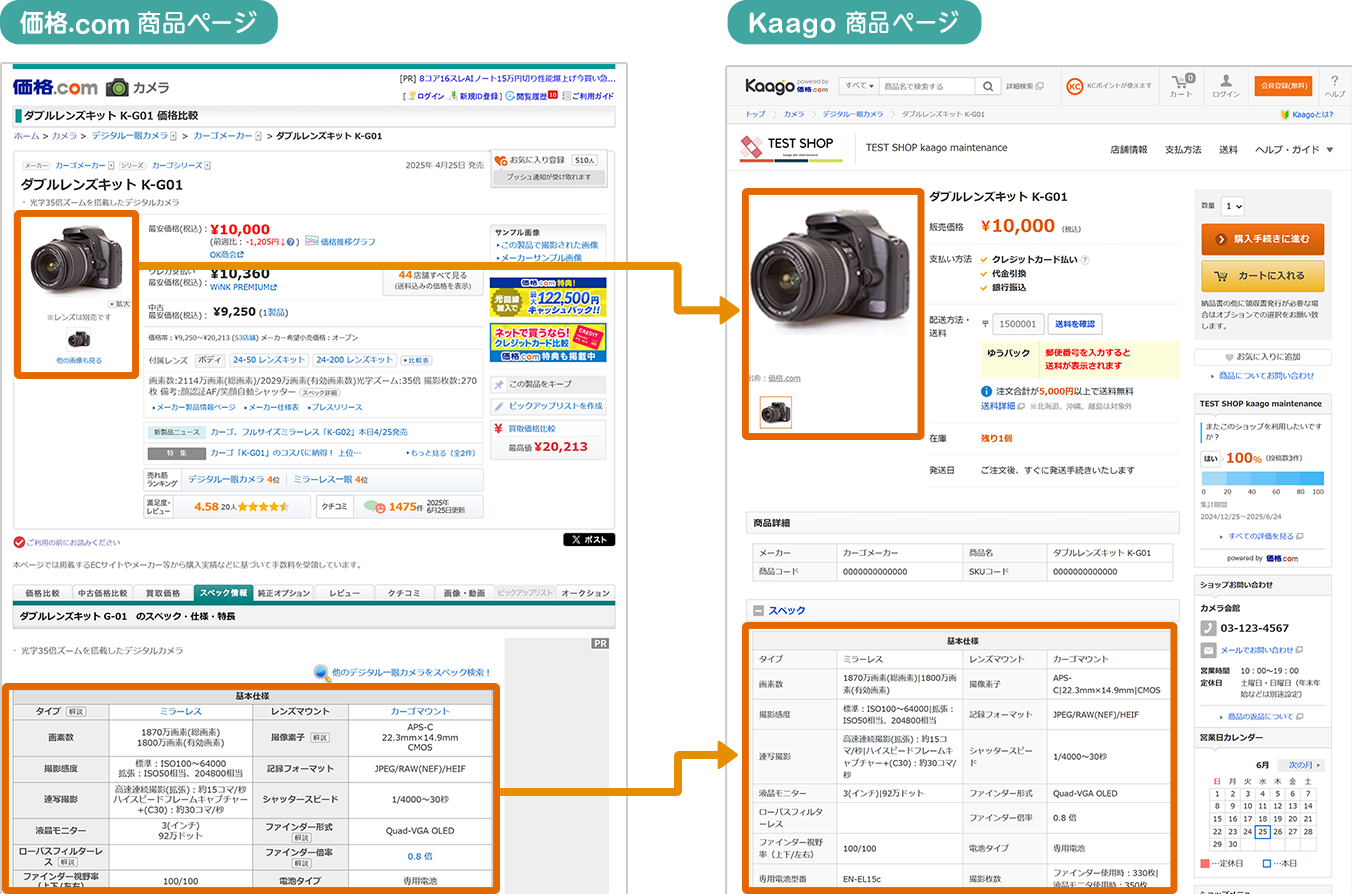Click the help icon next to クレジットカード払い
The height and width of the screenshot is (894, 1352).
(x=1084, y=259)
